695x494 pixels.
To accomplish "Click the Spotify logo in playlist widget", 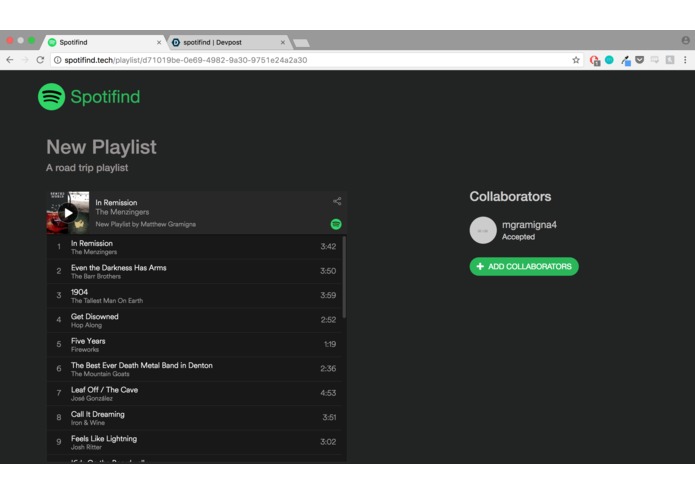I will click(336, 224).
